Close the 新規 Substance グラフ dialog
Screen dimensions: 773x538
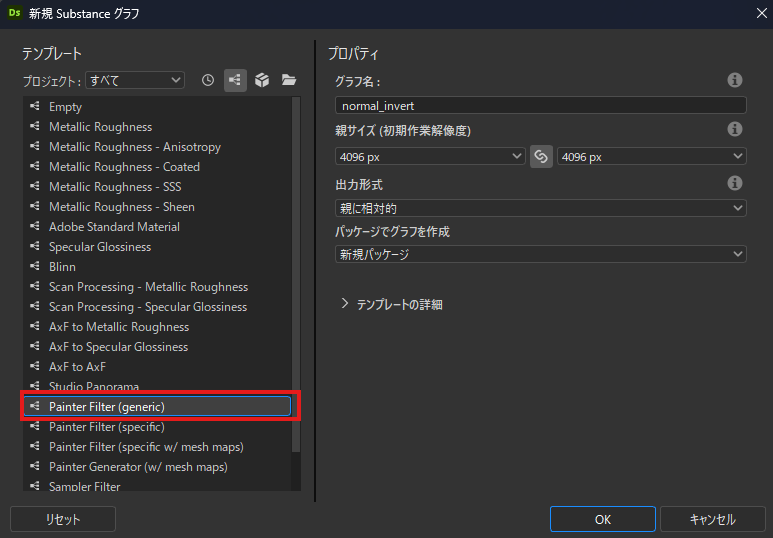coord(761,13)
